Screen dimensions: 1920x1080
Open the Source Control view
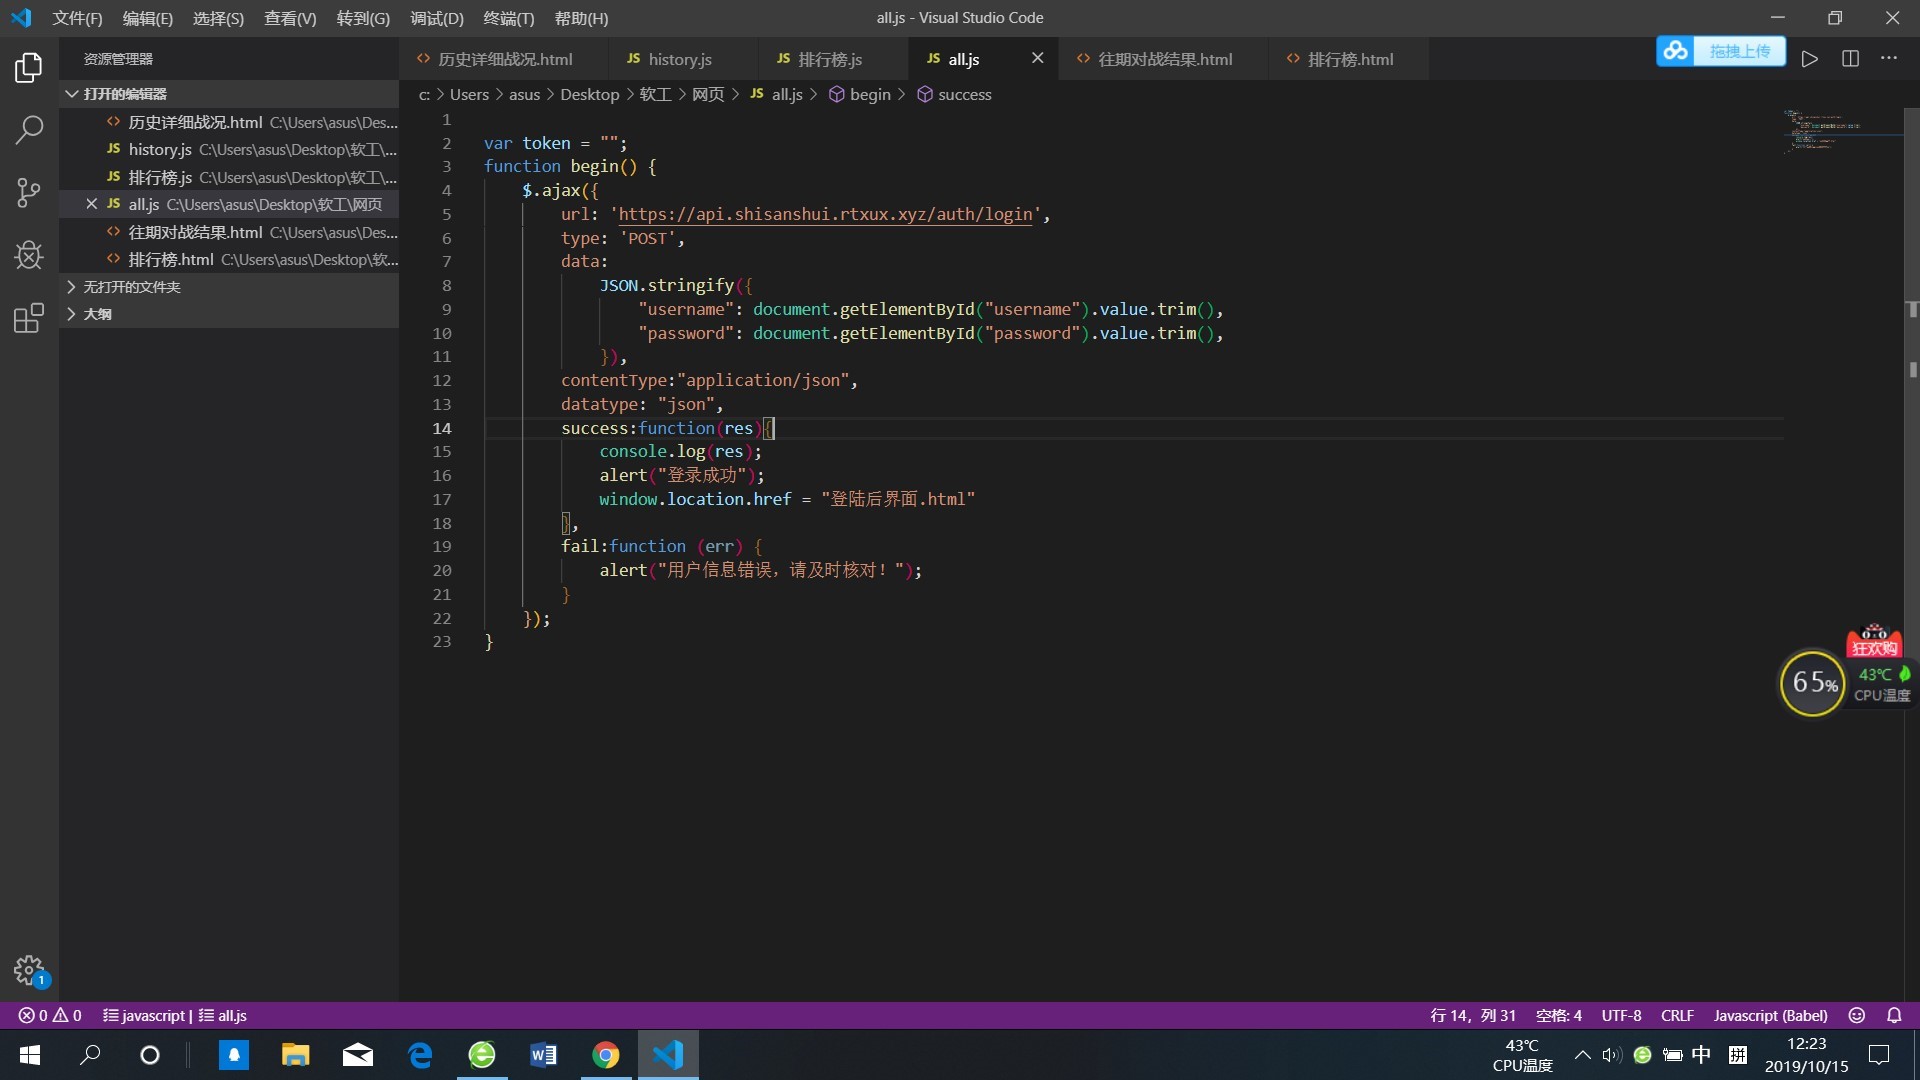(29, 192)
